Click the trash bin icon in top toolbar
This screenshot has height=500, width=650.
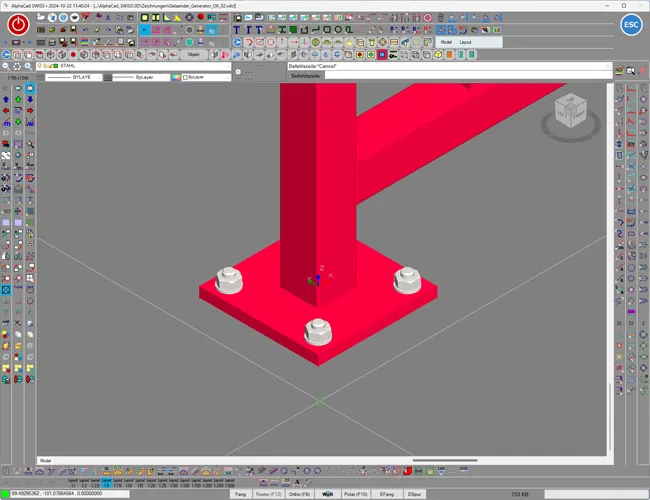(x=441, y=17)
